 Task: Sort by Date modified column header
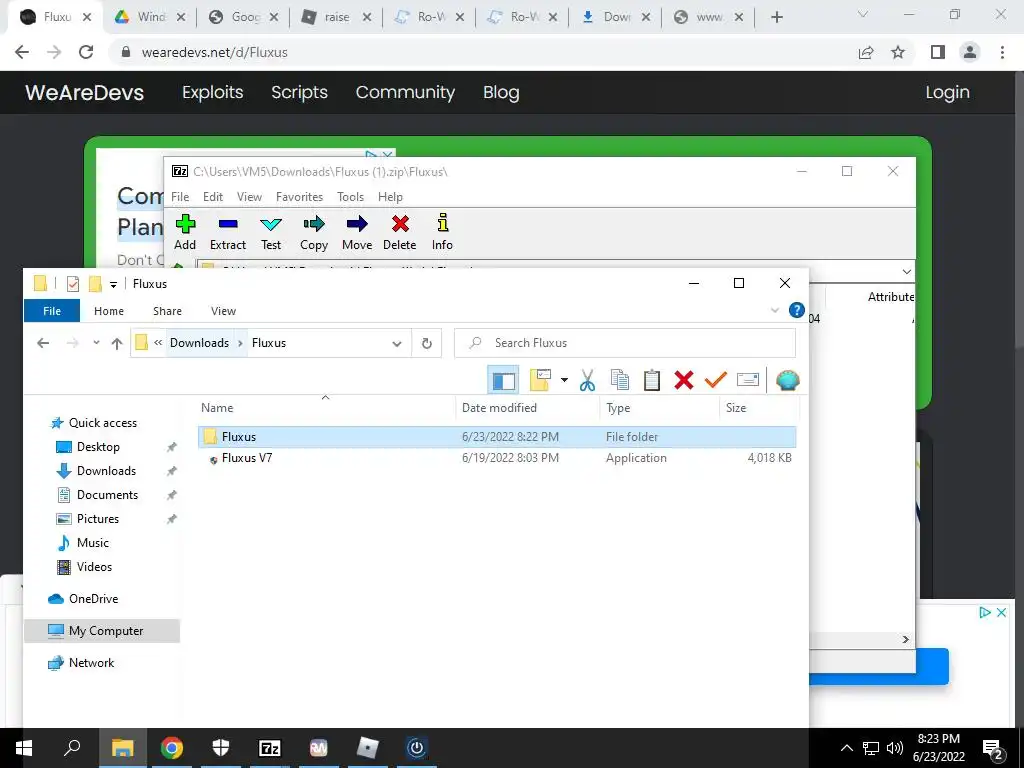pos(527,408)
